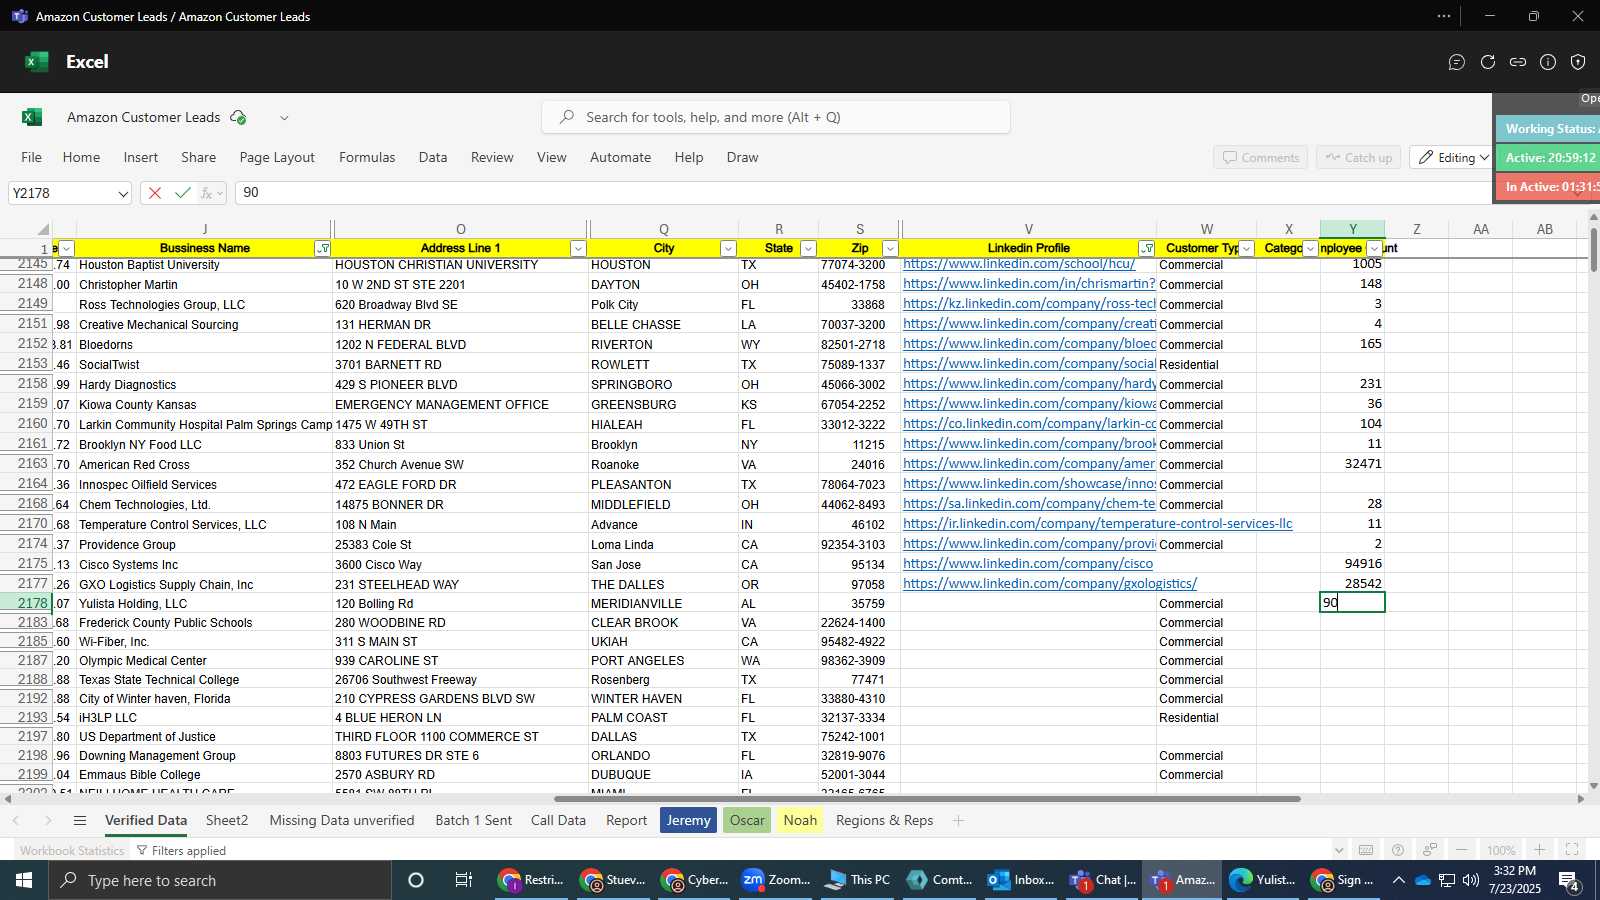Click the select-all triangle at grid corner

click(43, 230)
